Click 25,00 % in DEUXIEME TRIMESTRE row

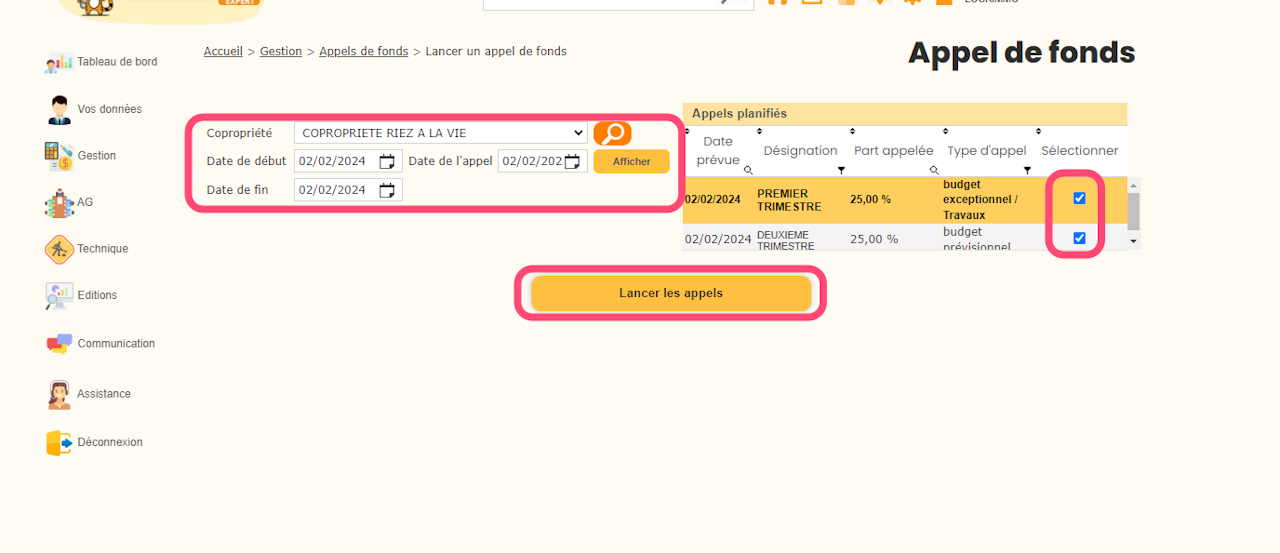(x=874, y=239)
